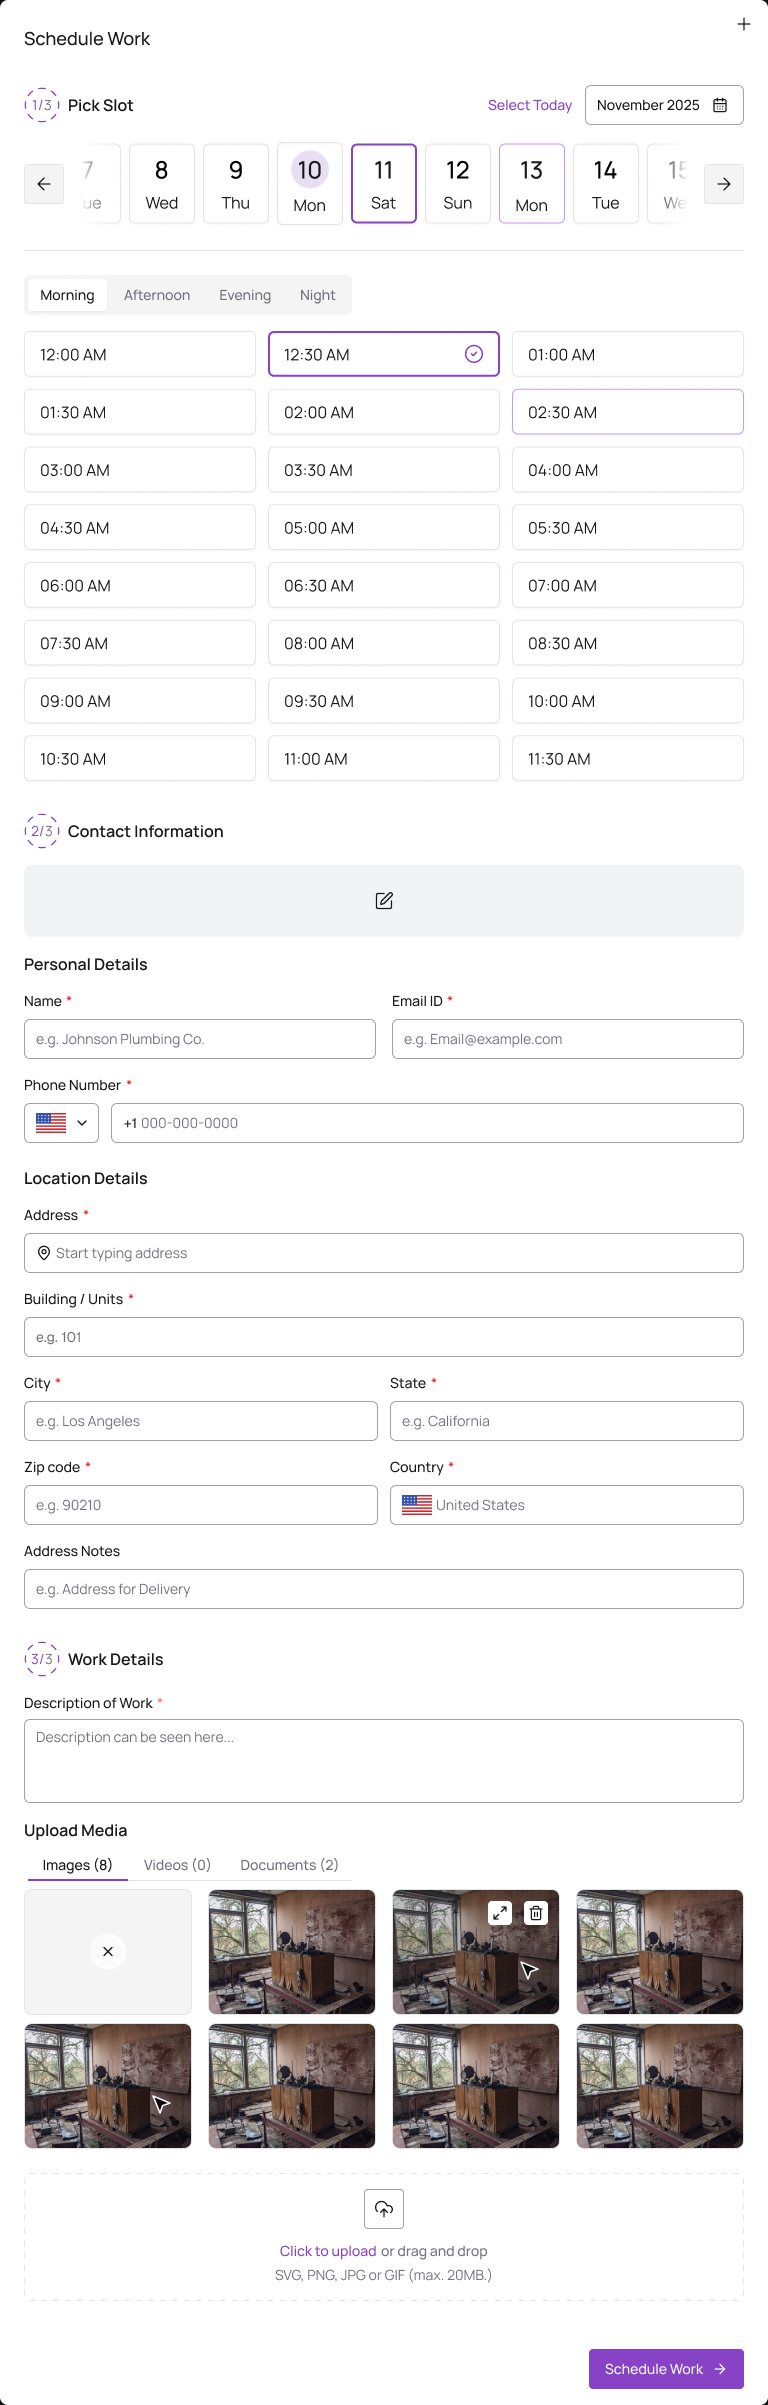Click the cloud upload icon
This screenshot has height=2405, width=768.
point(384,2209)
